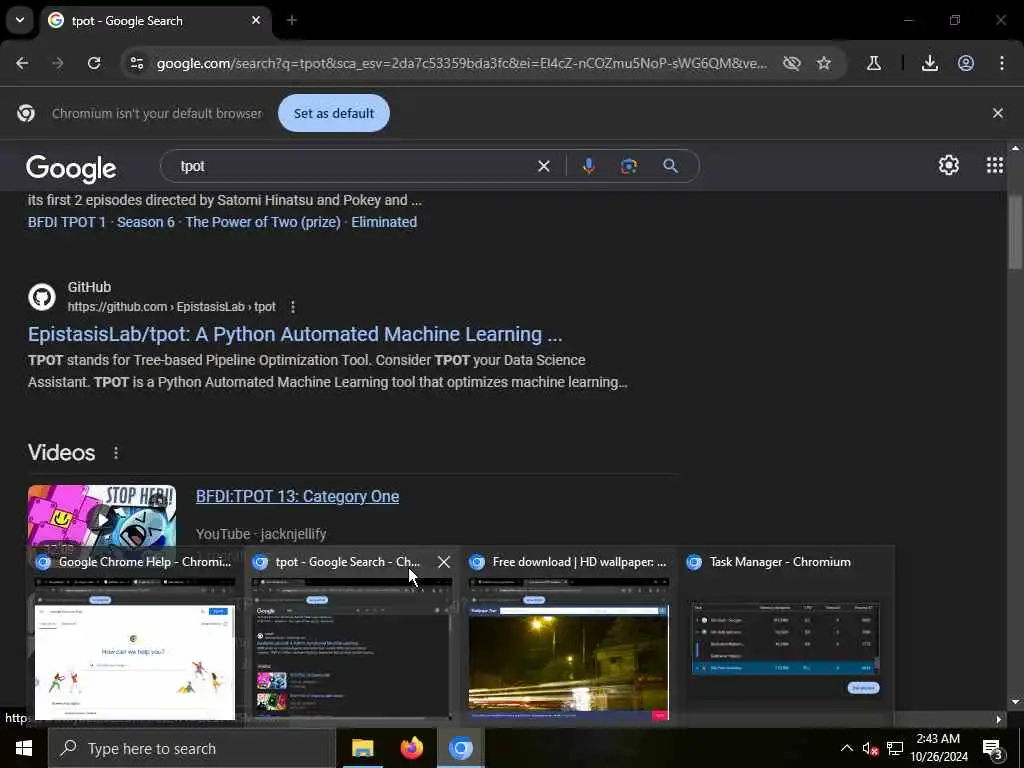Click the horizontal scroll right arrow

point(998,720)
